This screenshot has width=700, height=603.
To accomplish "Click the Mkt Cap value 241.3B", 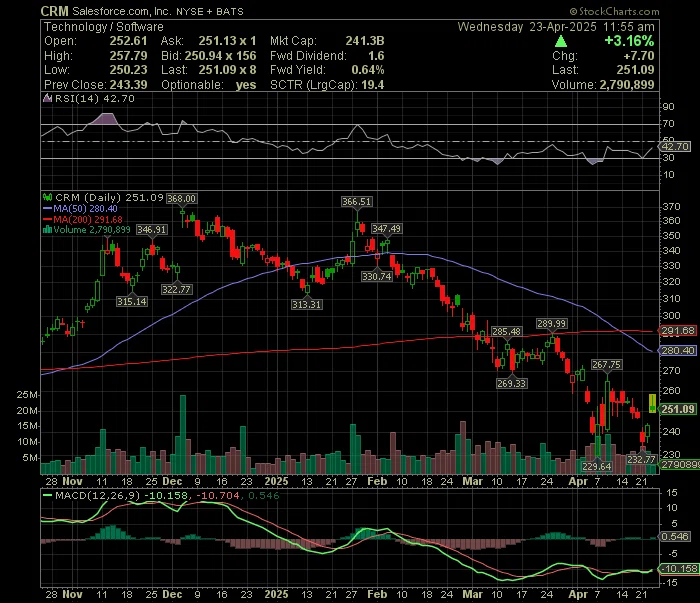I will (365, 41).
